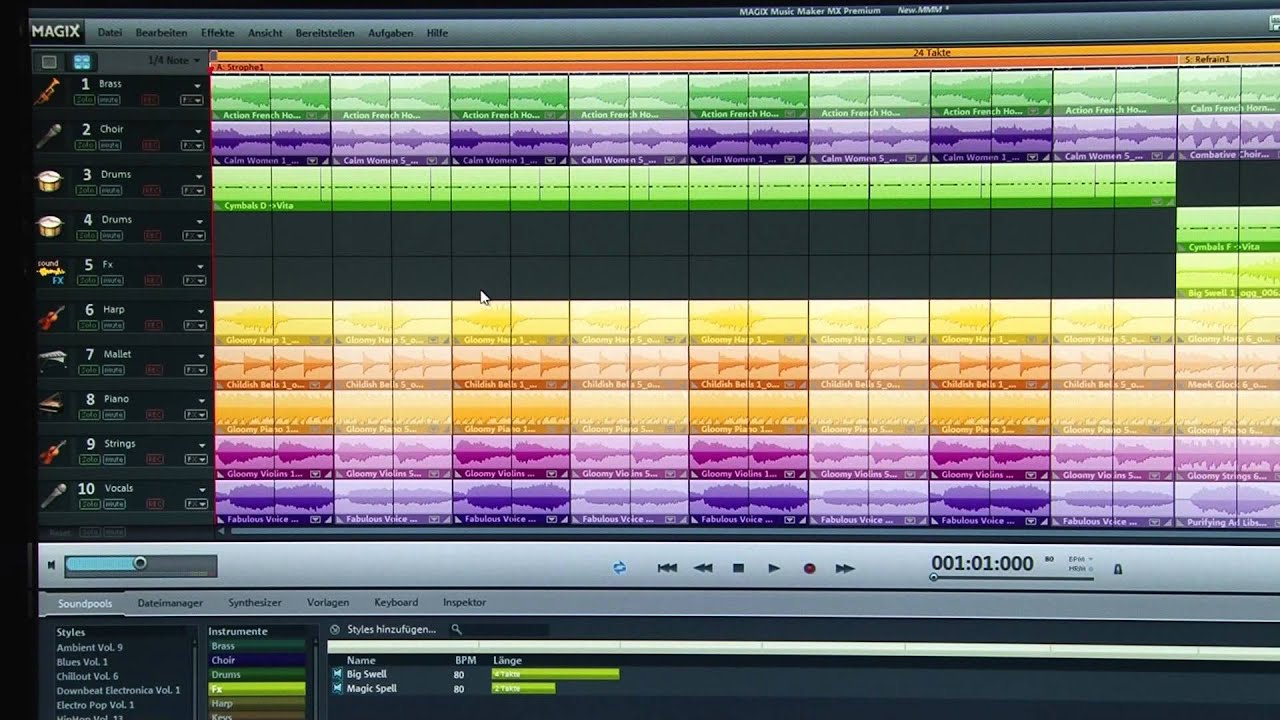Click the Vocals microphone track icon
Image resolution: width=1280 pixels, height=720 pixels.
click(52, 496)
